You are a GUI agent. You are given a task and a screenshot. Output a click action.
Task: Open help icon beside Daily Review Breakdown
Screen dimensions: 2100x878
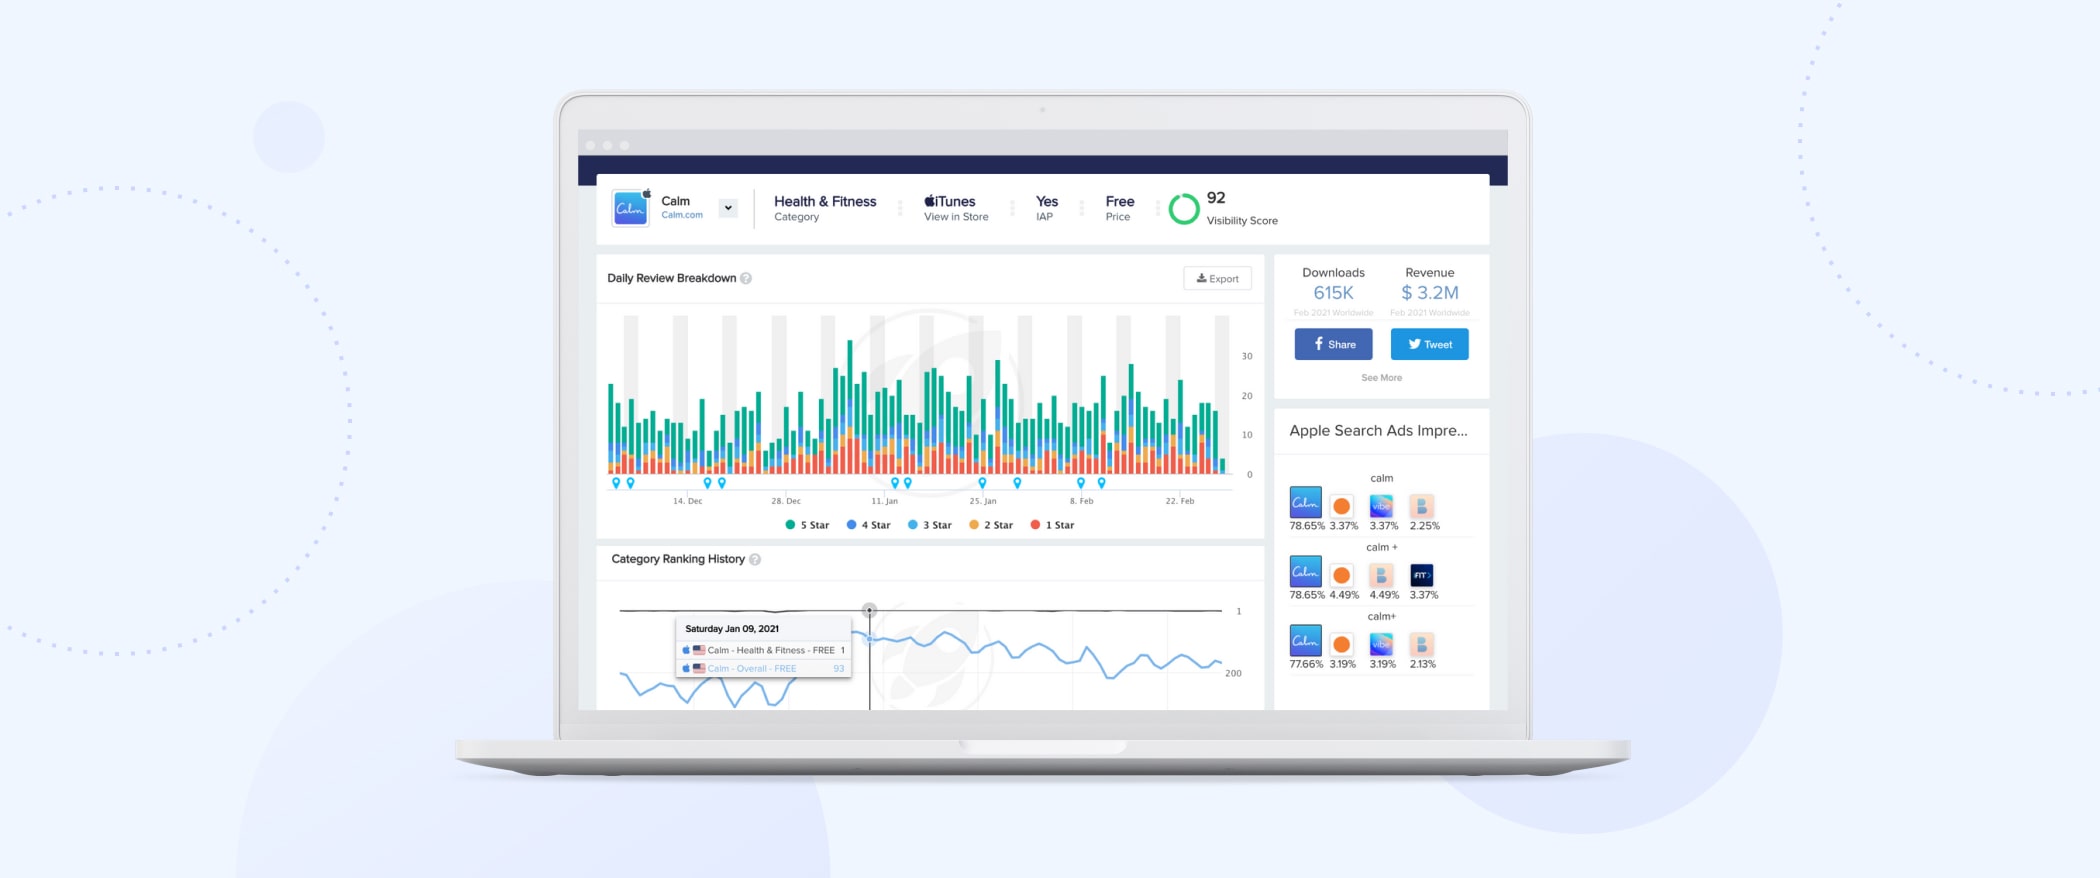pos(746,278)
